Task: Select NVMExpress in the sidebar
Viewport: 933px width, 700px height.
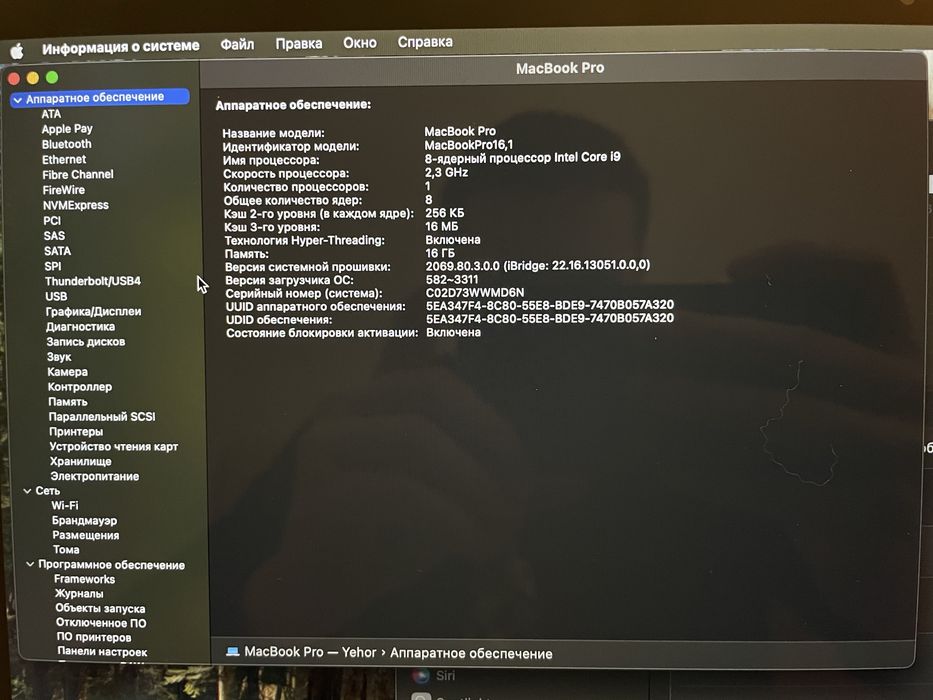Action: click(x=76, y=205)
